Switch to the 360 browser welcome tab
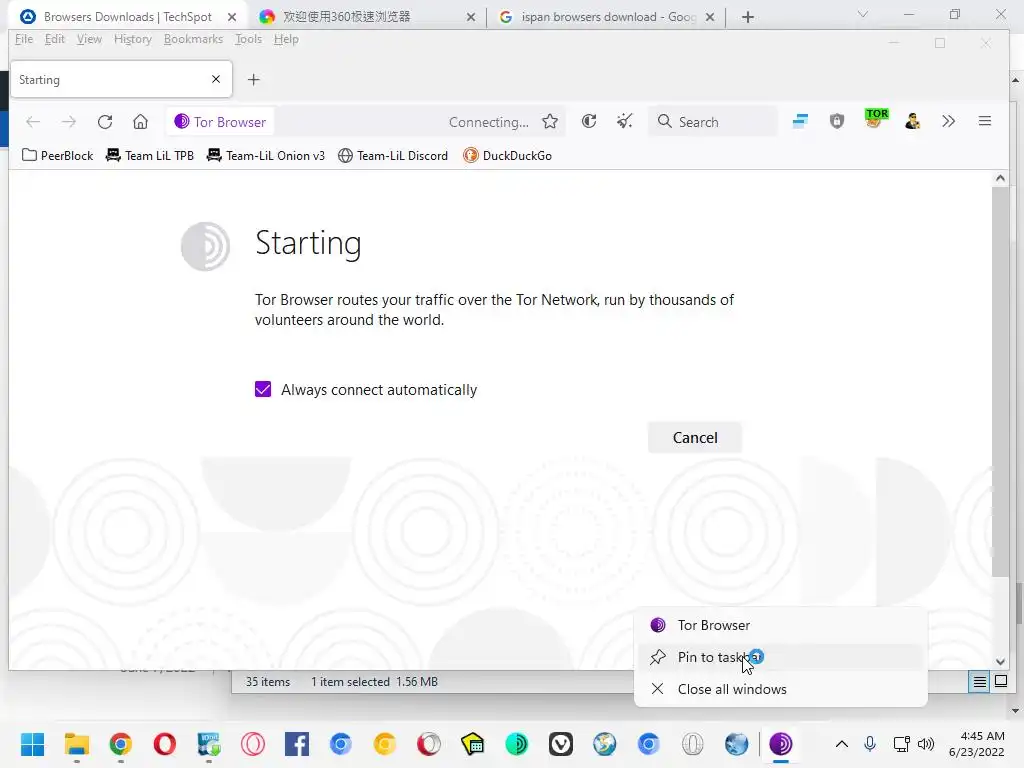The height and width of the screenshot is (768, 1024). click(x=367, y=16)
